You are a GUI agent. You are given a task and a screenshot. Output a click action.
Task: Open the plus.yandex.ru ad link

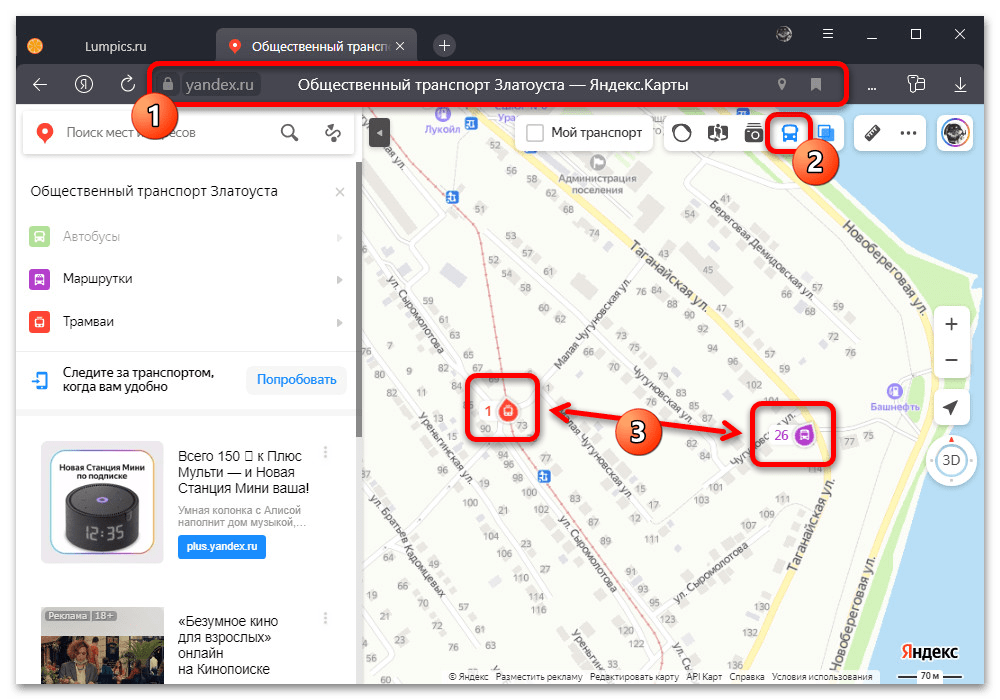tap(221, 547)
